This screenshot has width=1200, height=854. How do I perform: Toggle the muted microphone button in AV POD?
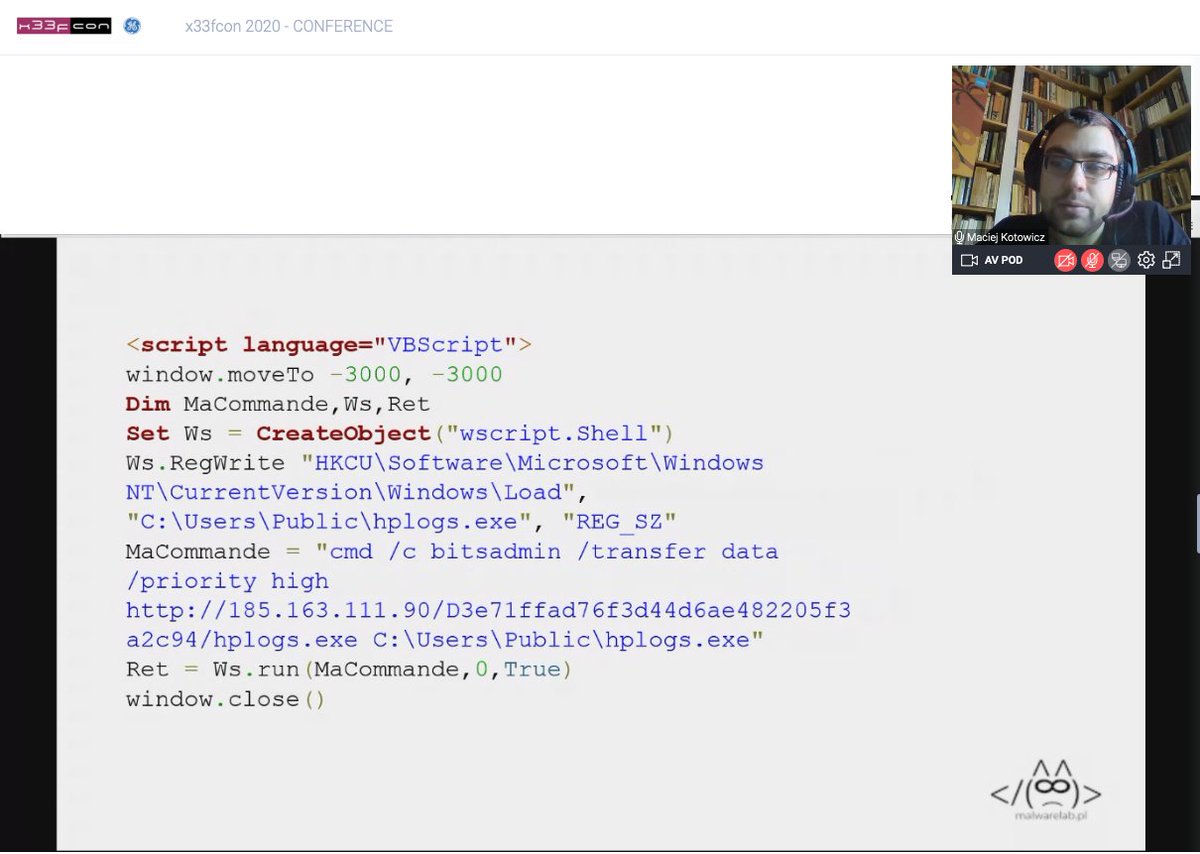pyautogui.click(x=1093, y=260)
